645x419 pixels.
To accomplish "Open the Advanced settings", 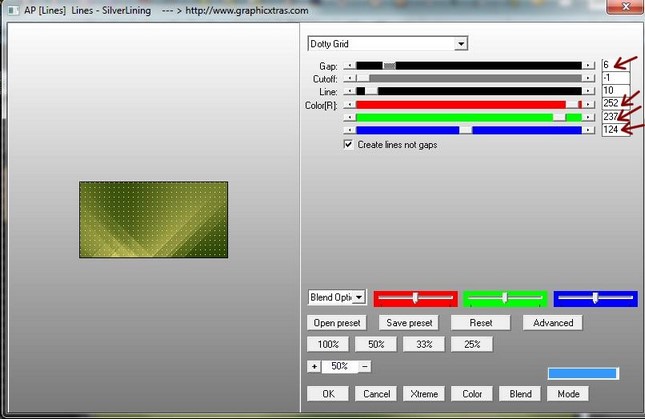I will tap(552, 323).
